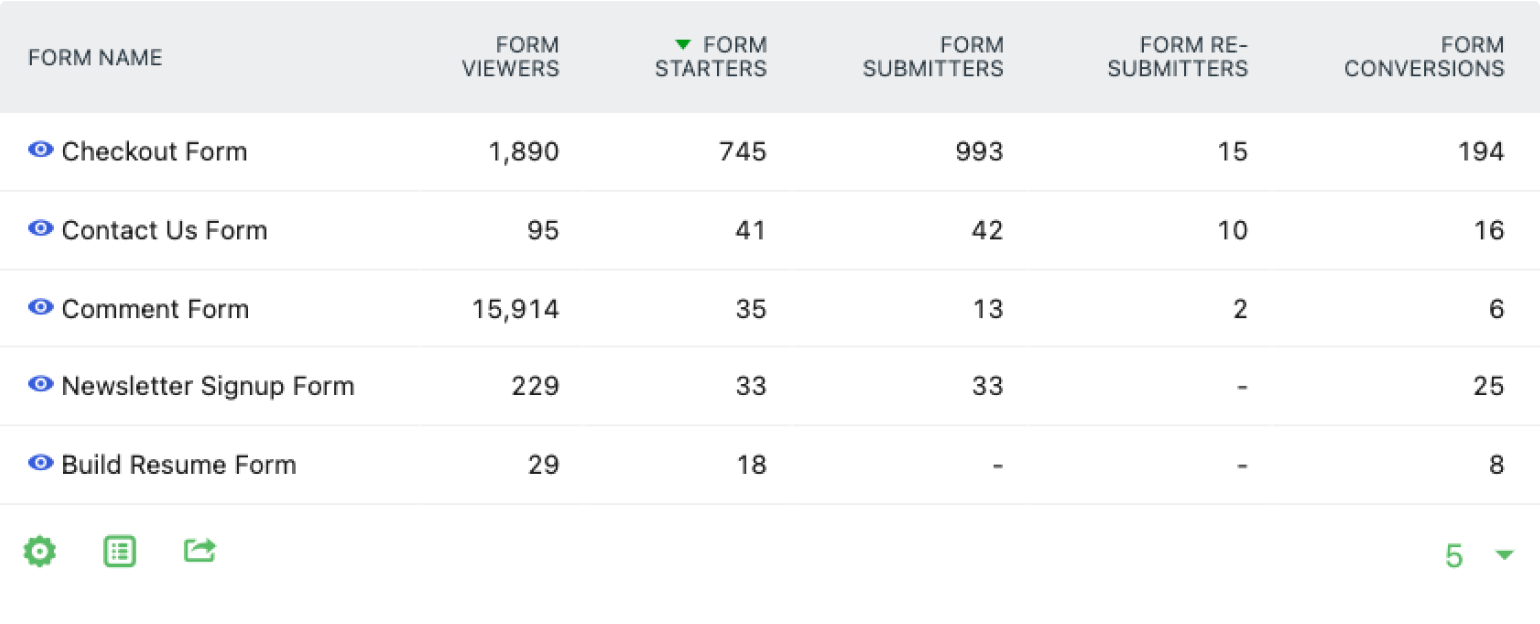Select the Build Resume Form label
Viewport: 1540px width, 624px height.
[x=179, y=465]
